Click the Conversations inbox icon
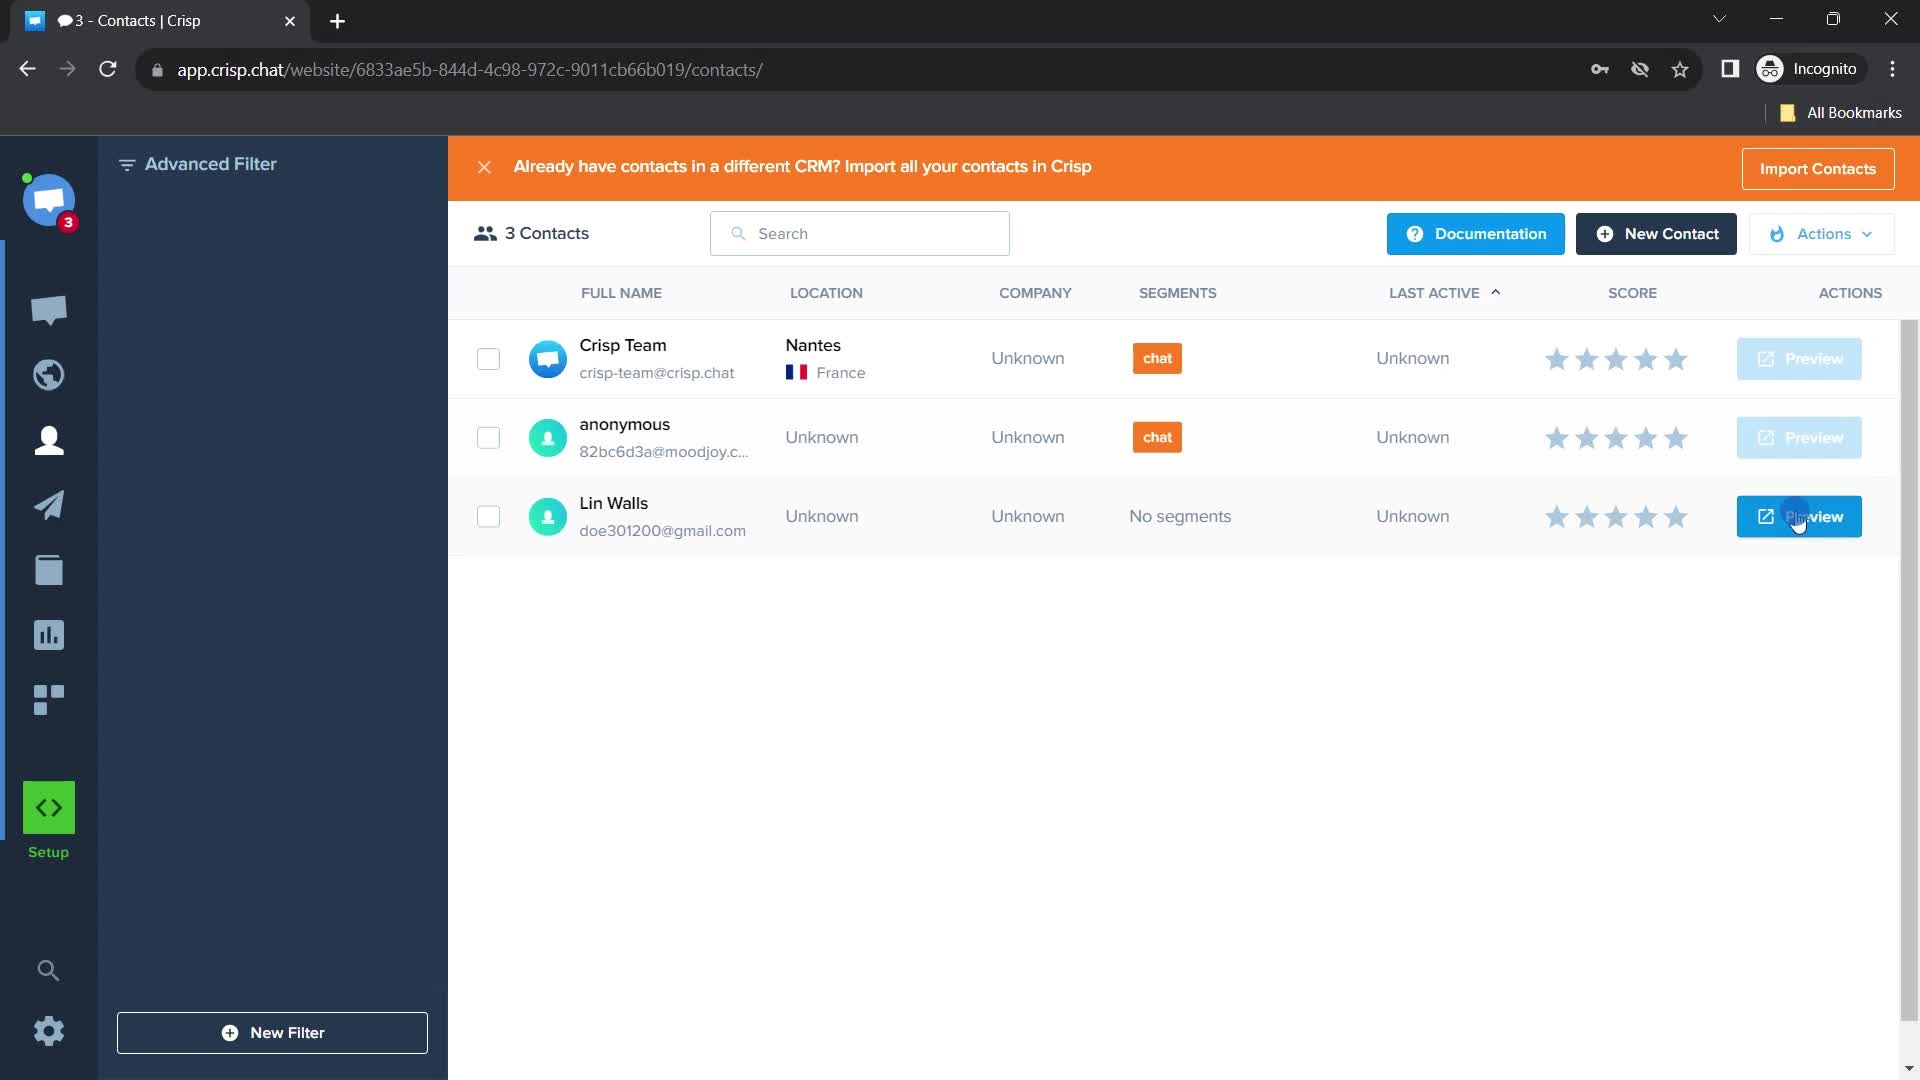This screenshot has height=1080, width=1920. point(49,310)
